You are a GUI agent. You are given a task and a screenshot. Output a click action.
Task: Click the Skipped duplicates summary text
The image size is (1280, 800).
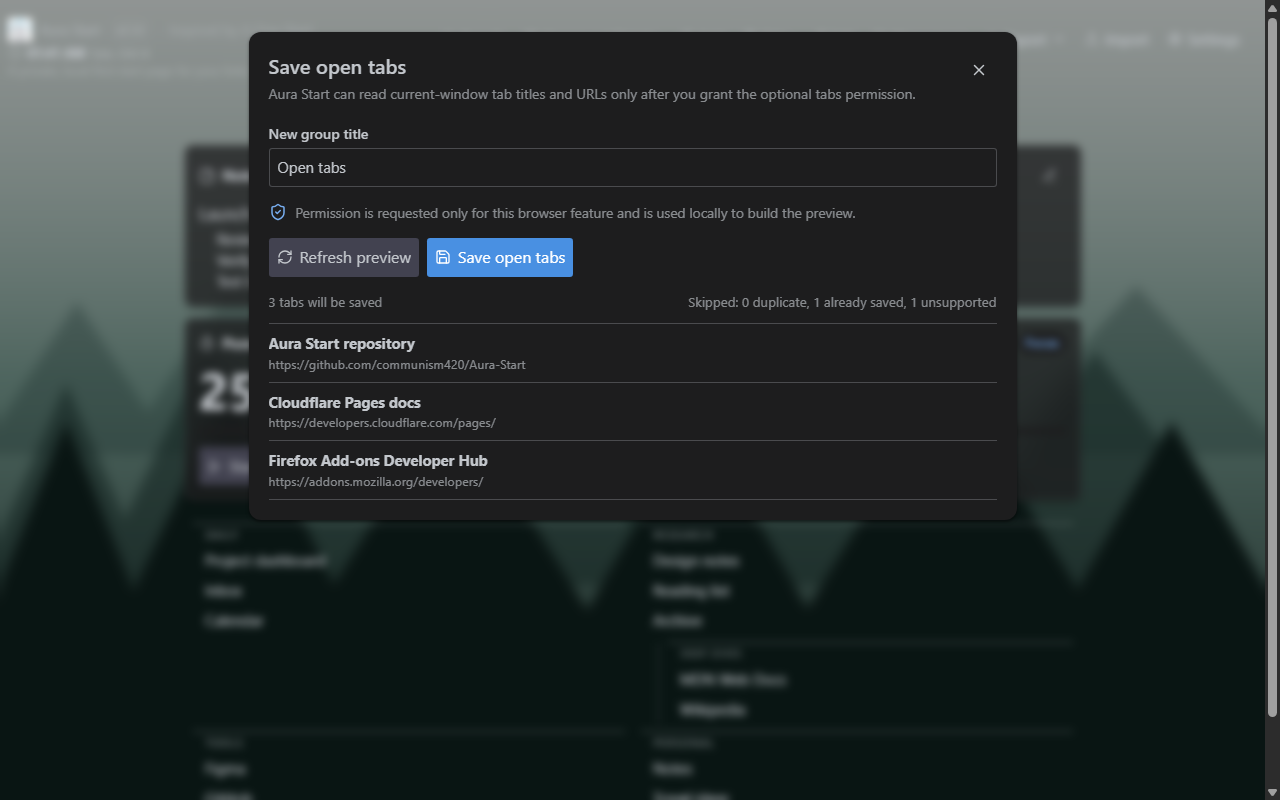[x=842, y=302]
